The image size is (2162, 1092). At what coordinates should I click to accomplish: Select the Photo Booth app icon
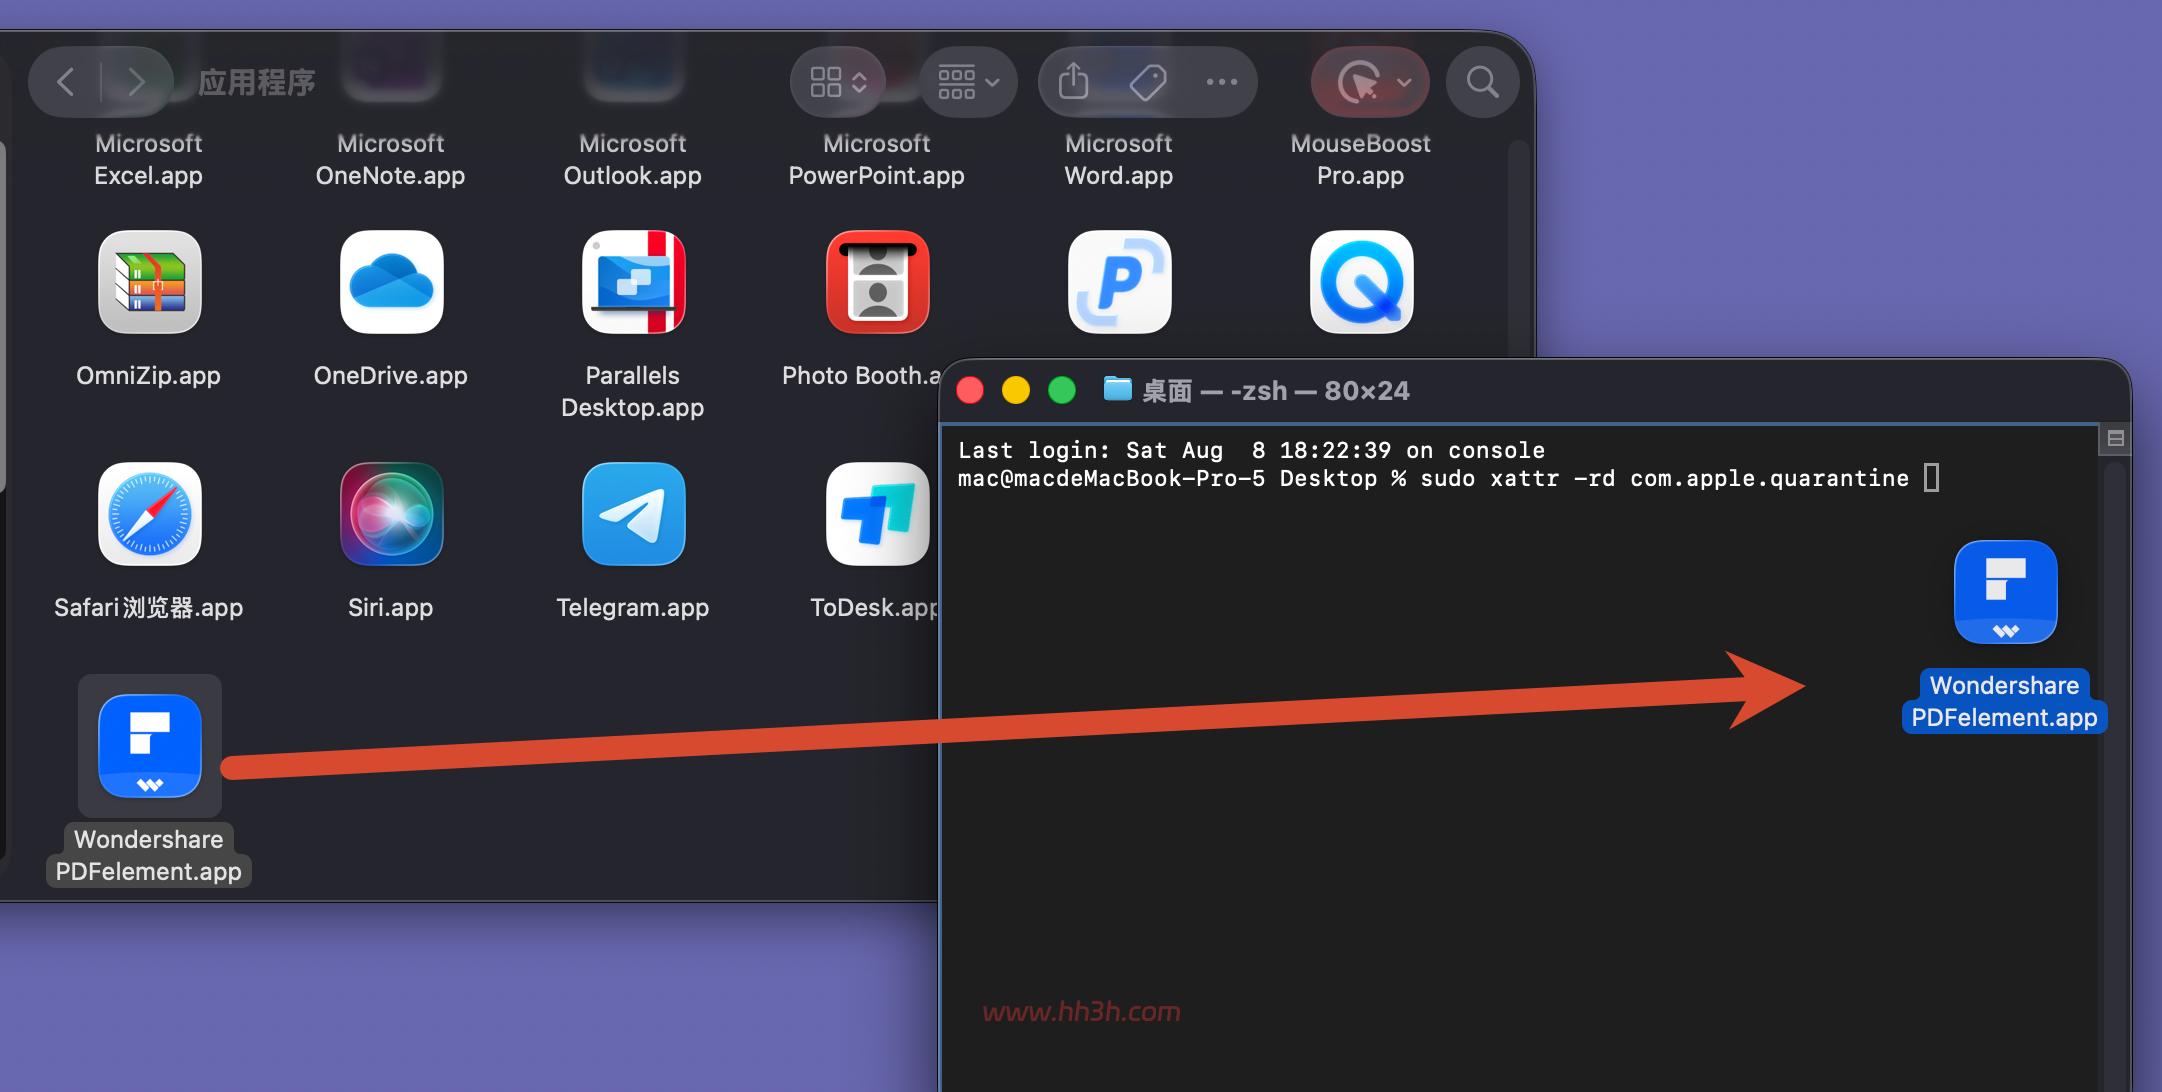point(877,282)
